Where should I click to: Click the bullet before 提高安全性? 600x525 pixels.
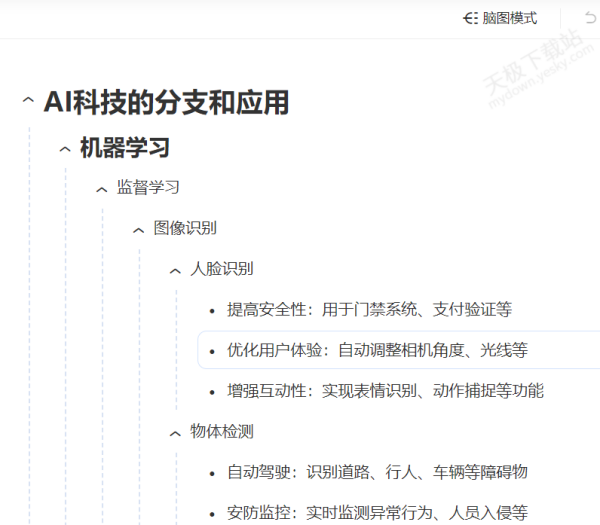coord(212,311)
